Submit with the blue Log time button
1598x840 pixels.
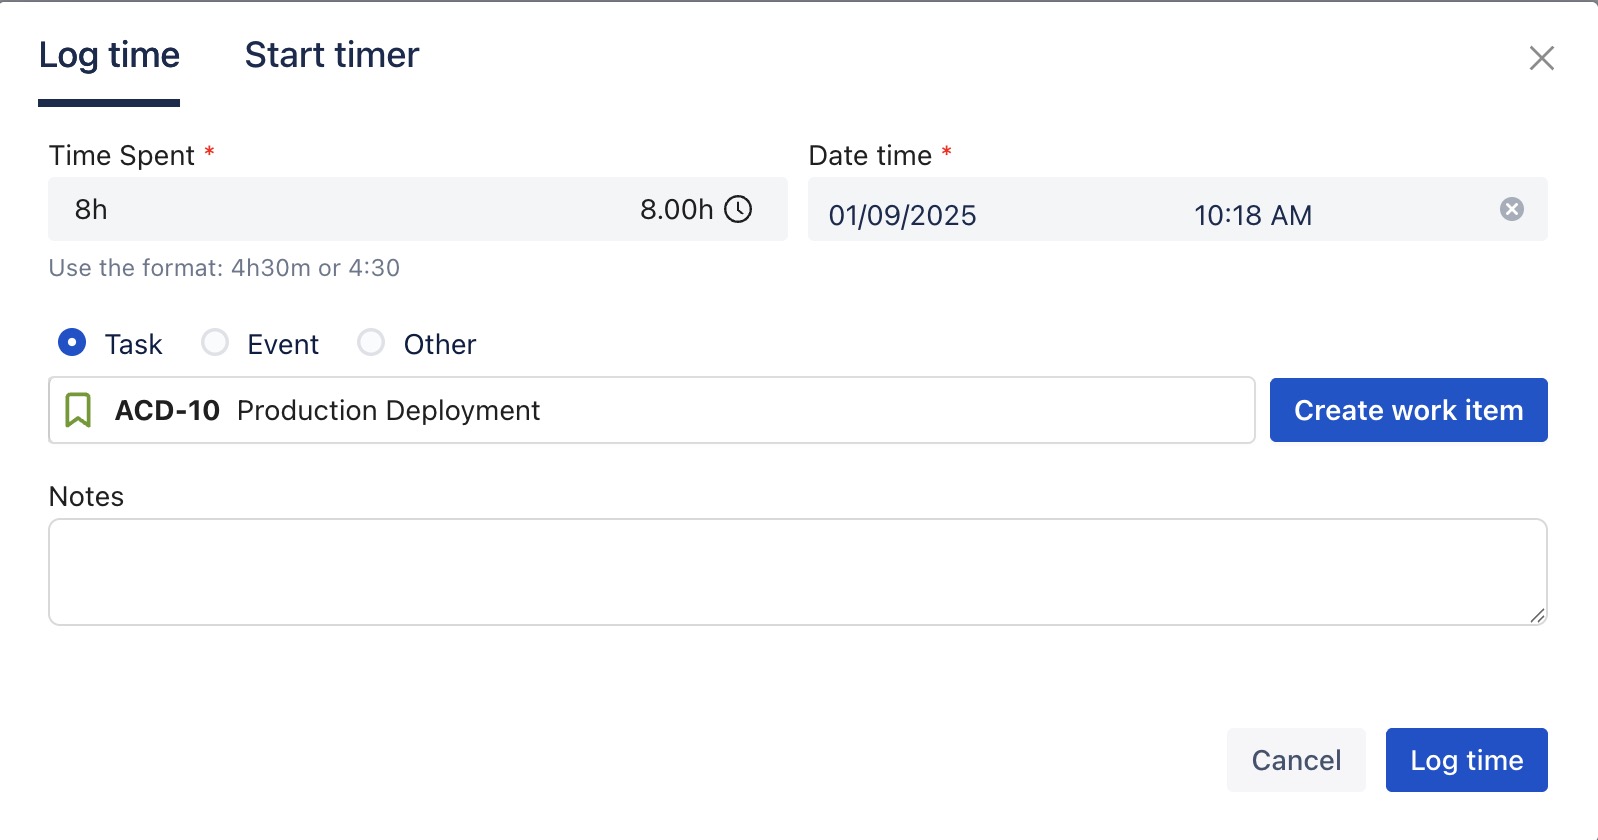coord(1466,760)
